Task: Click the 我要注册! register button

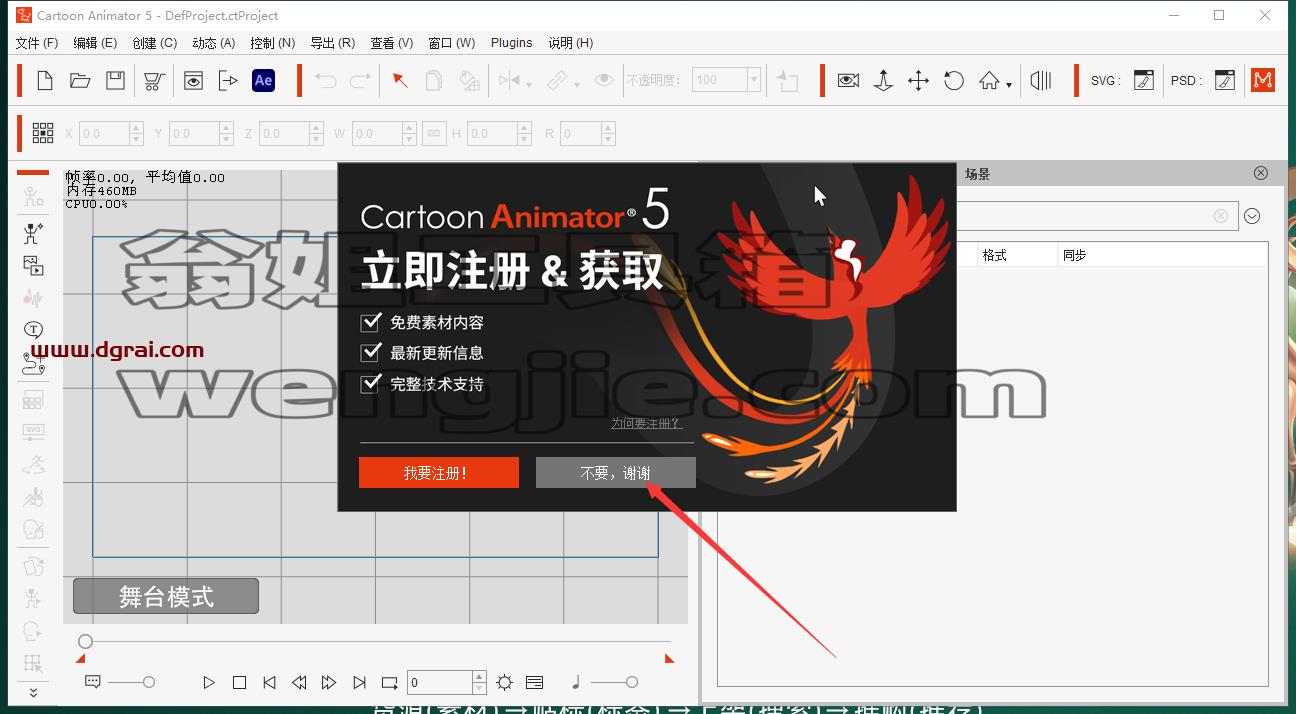Action: tap(438, 473)
